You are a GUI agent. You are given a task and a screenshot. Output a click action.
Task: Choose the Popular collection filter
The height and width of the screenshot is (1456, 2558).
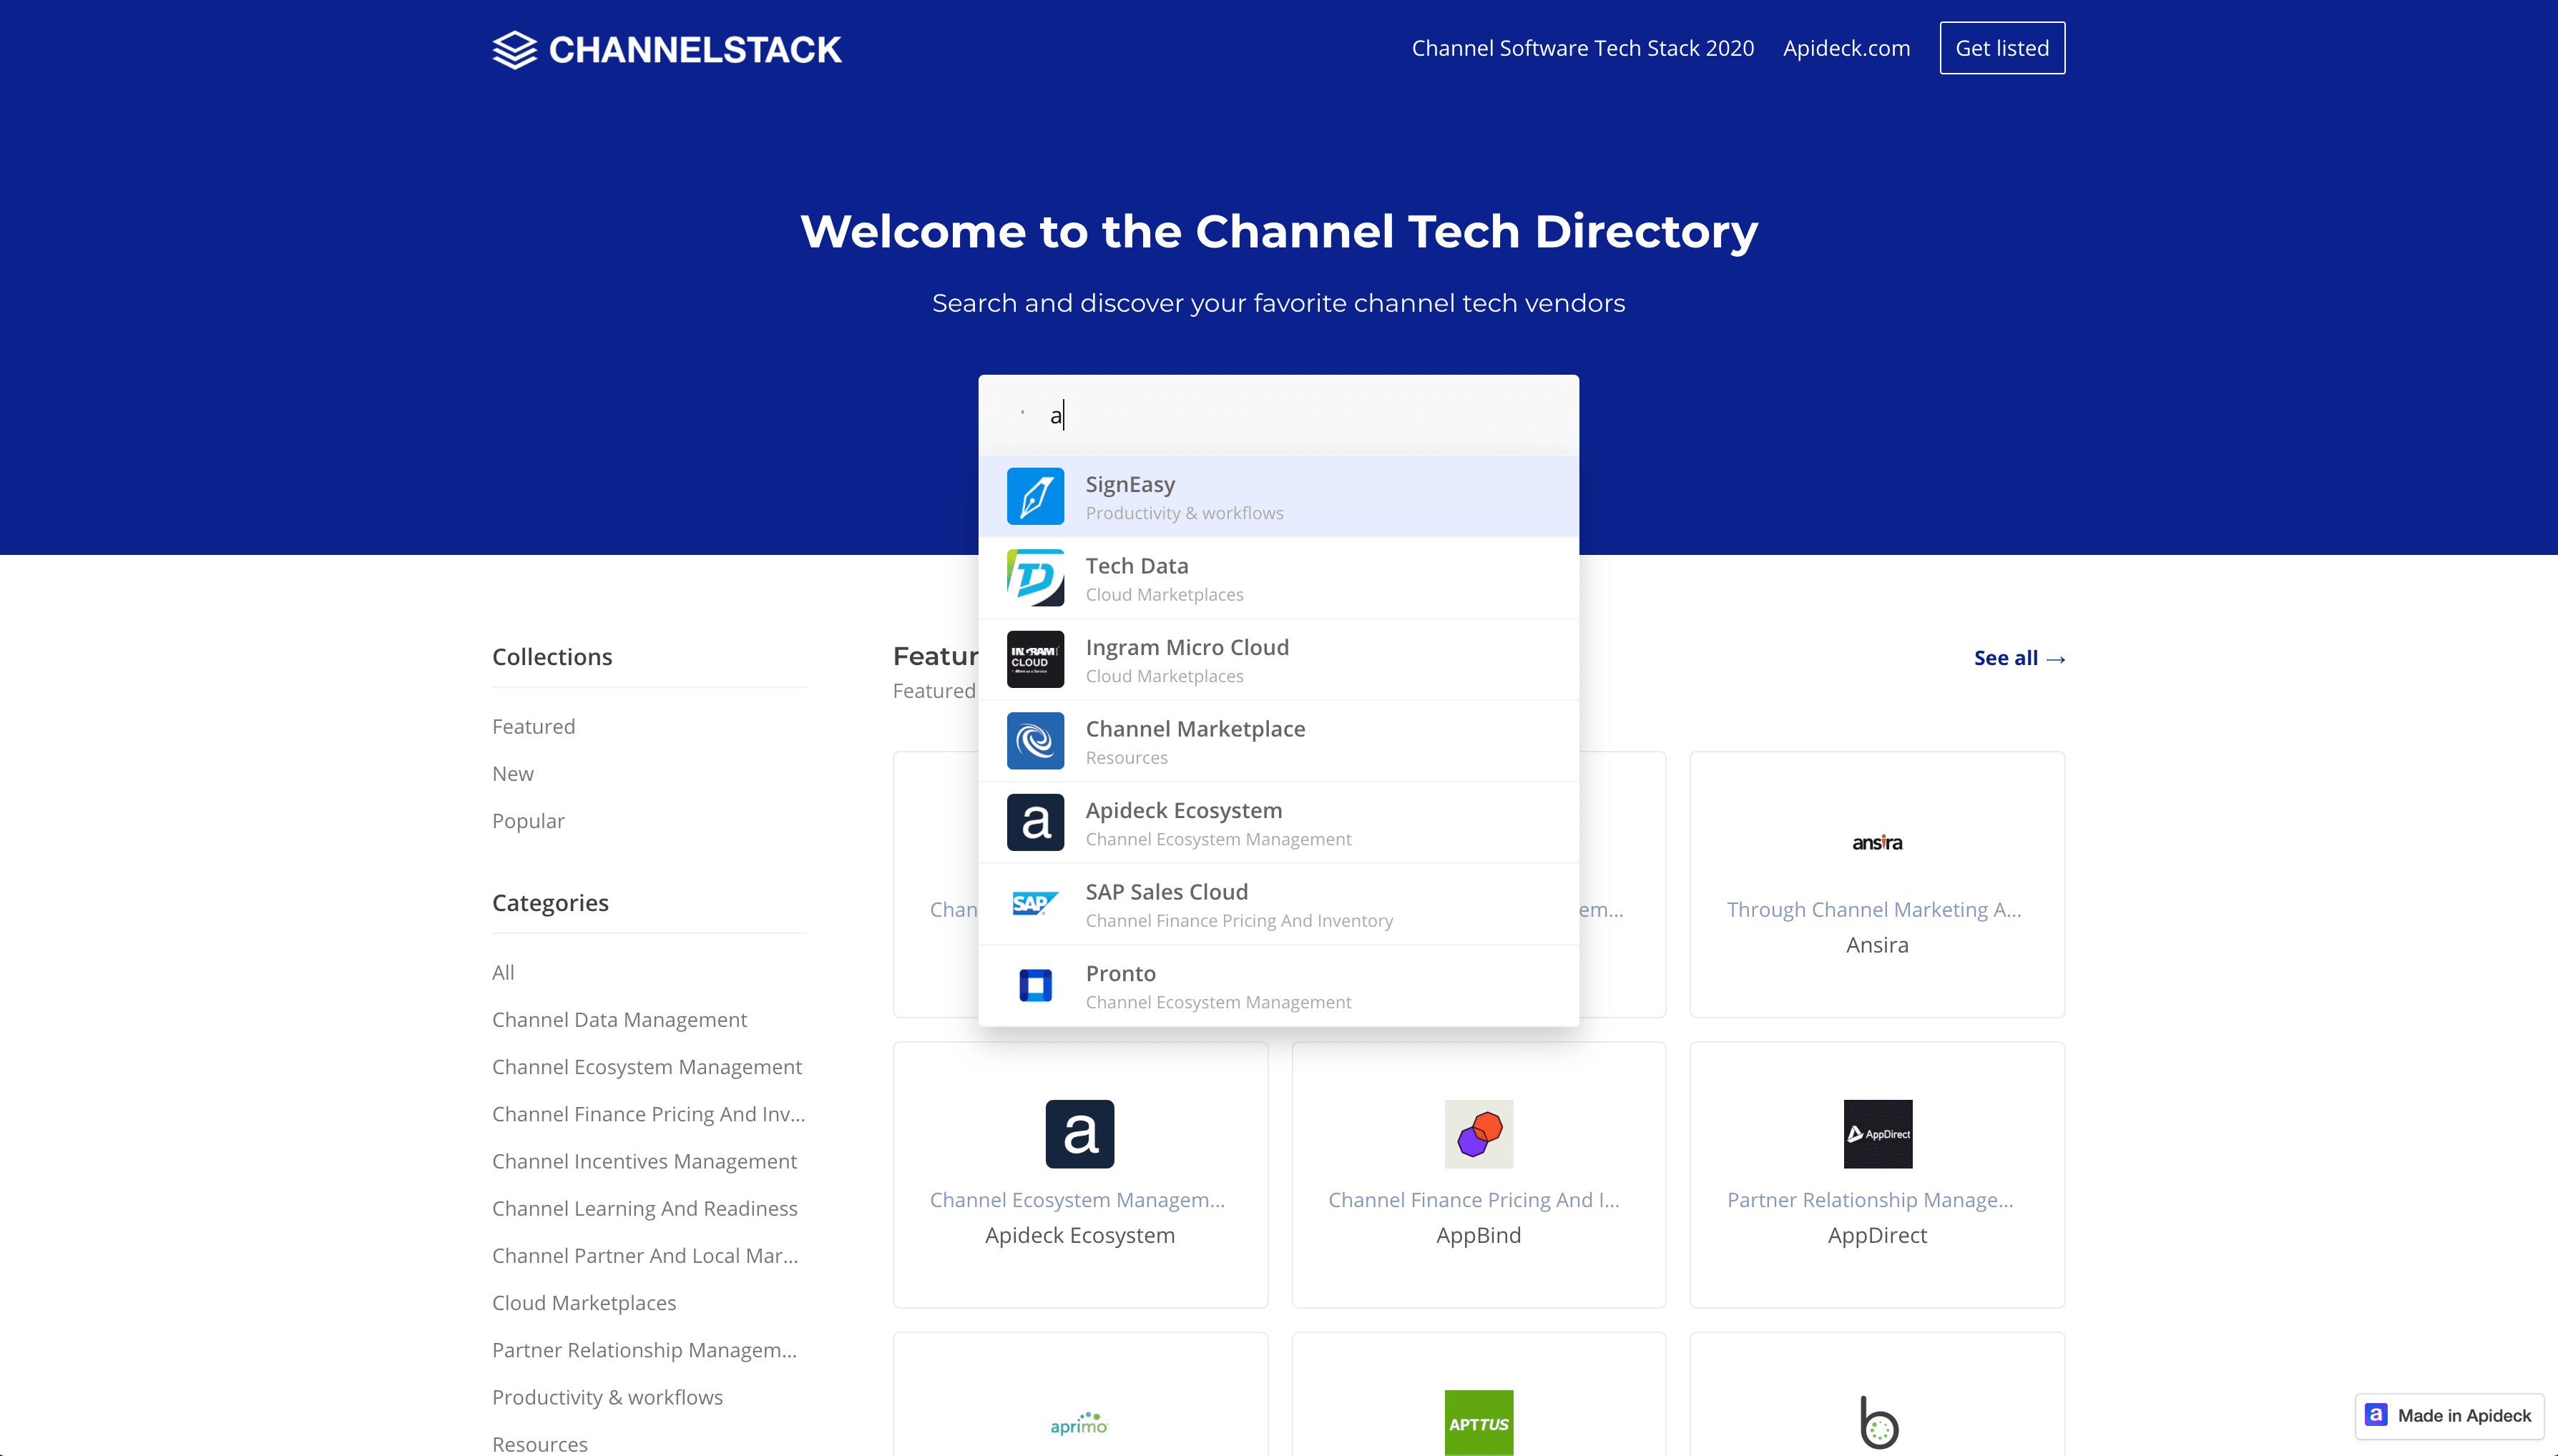[x=528, y=820]
